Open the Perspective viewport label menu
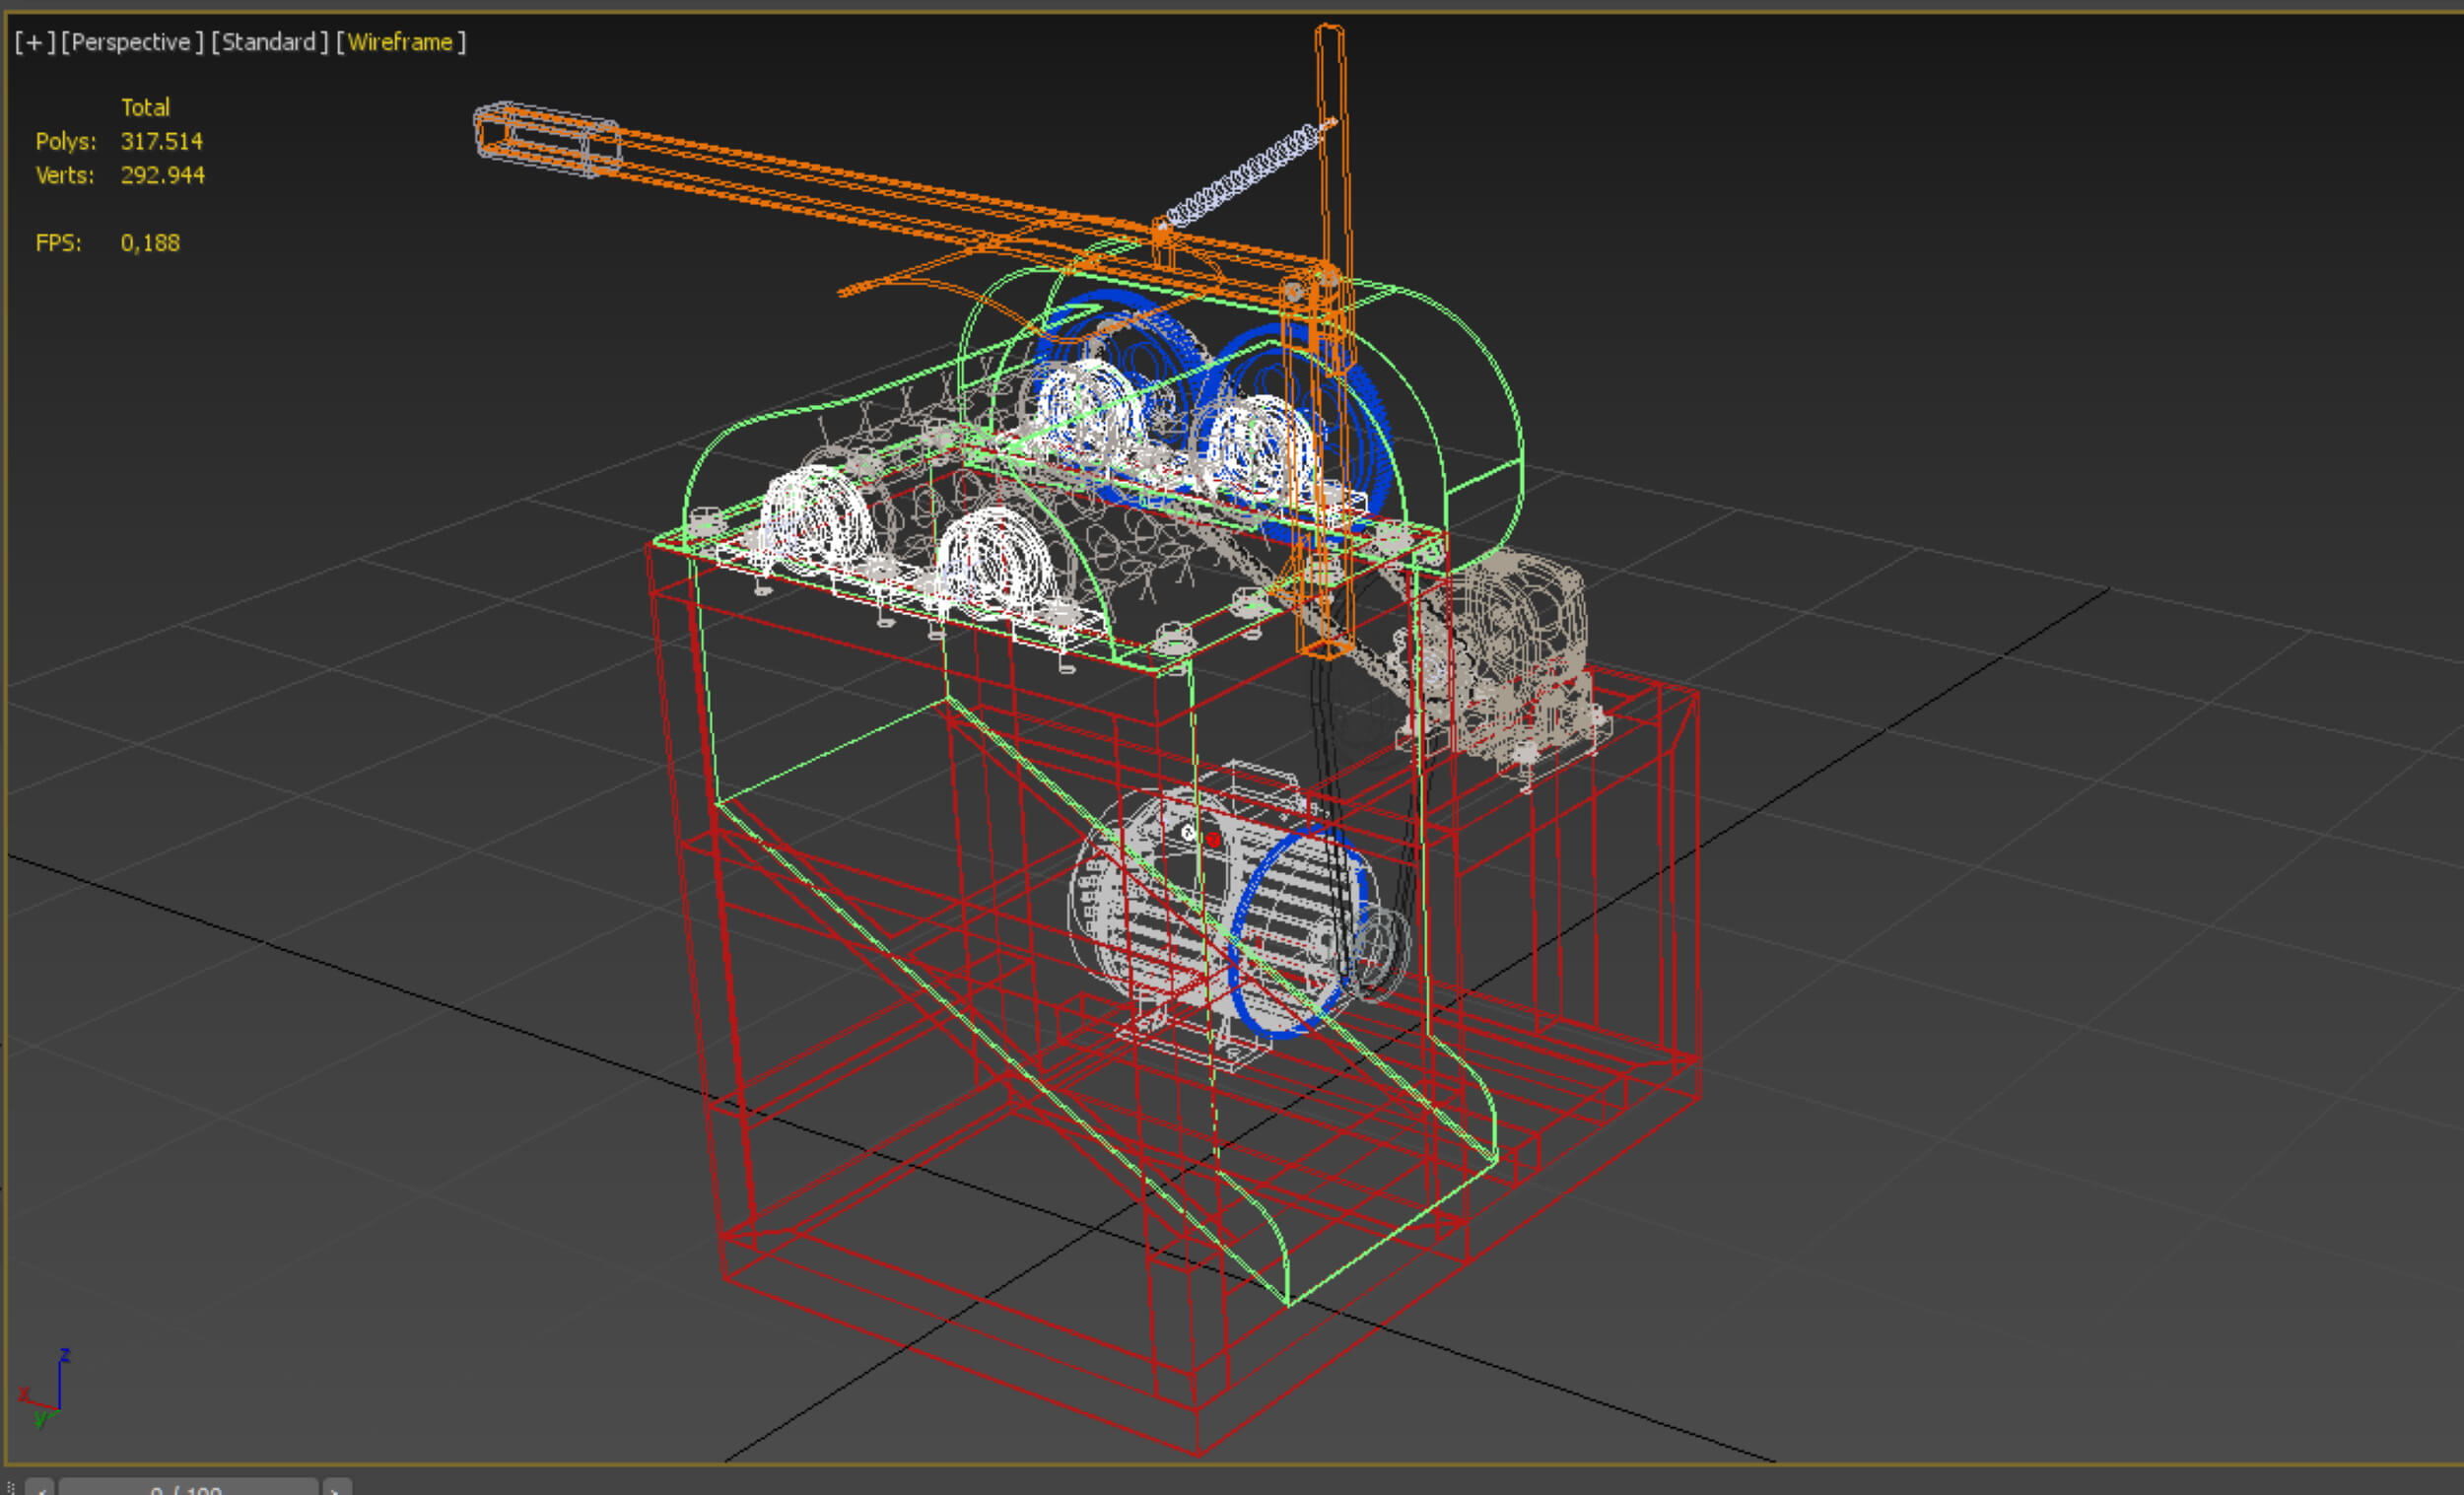This screenshot has height=1495, width=2464. 132,42
